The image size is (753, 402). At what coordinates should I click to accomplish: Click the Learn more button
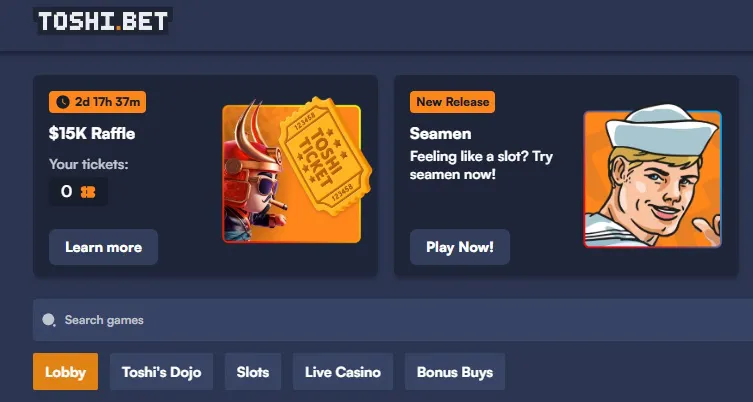pos(103,247)
